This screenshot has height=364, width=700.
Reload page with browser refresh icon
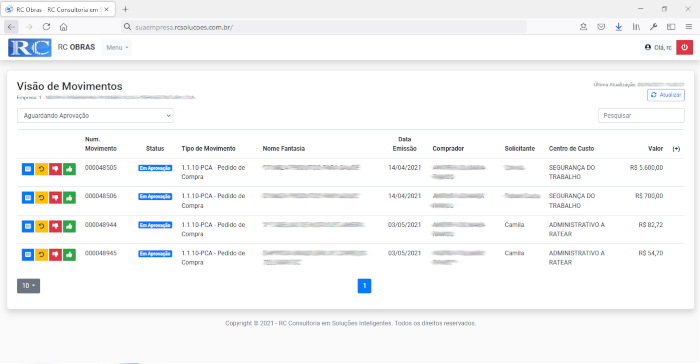click(46, 27)
